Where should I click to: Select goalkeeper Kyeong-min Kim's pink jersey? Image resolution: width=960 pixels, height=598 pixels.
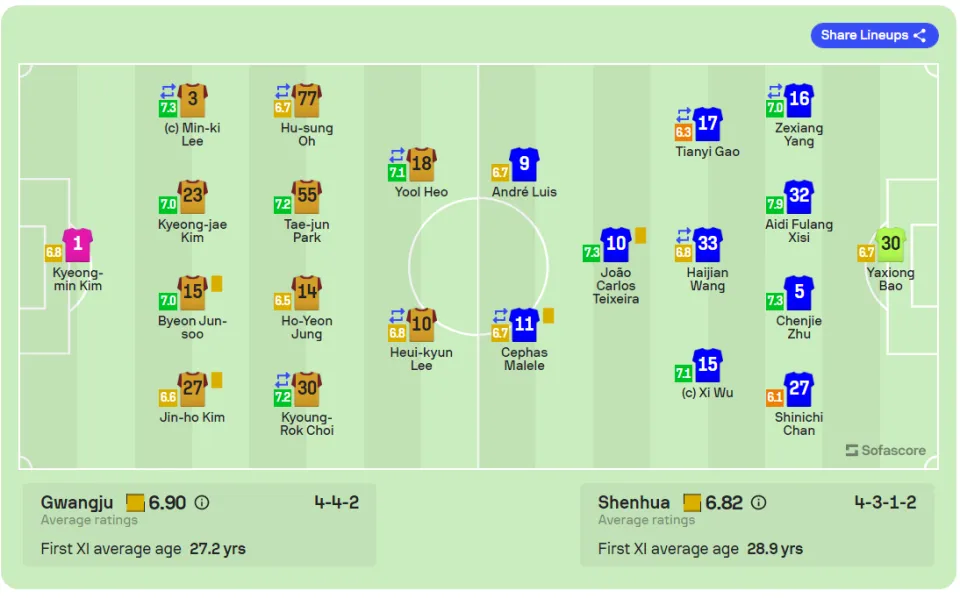[x=78, y=245]
